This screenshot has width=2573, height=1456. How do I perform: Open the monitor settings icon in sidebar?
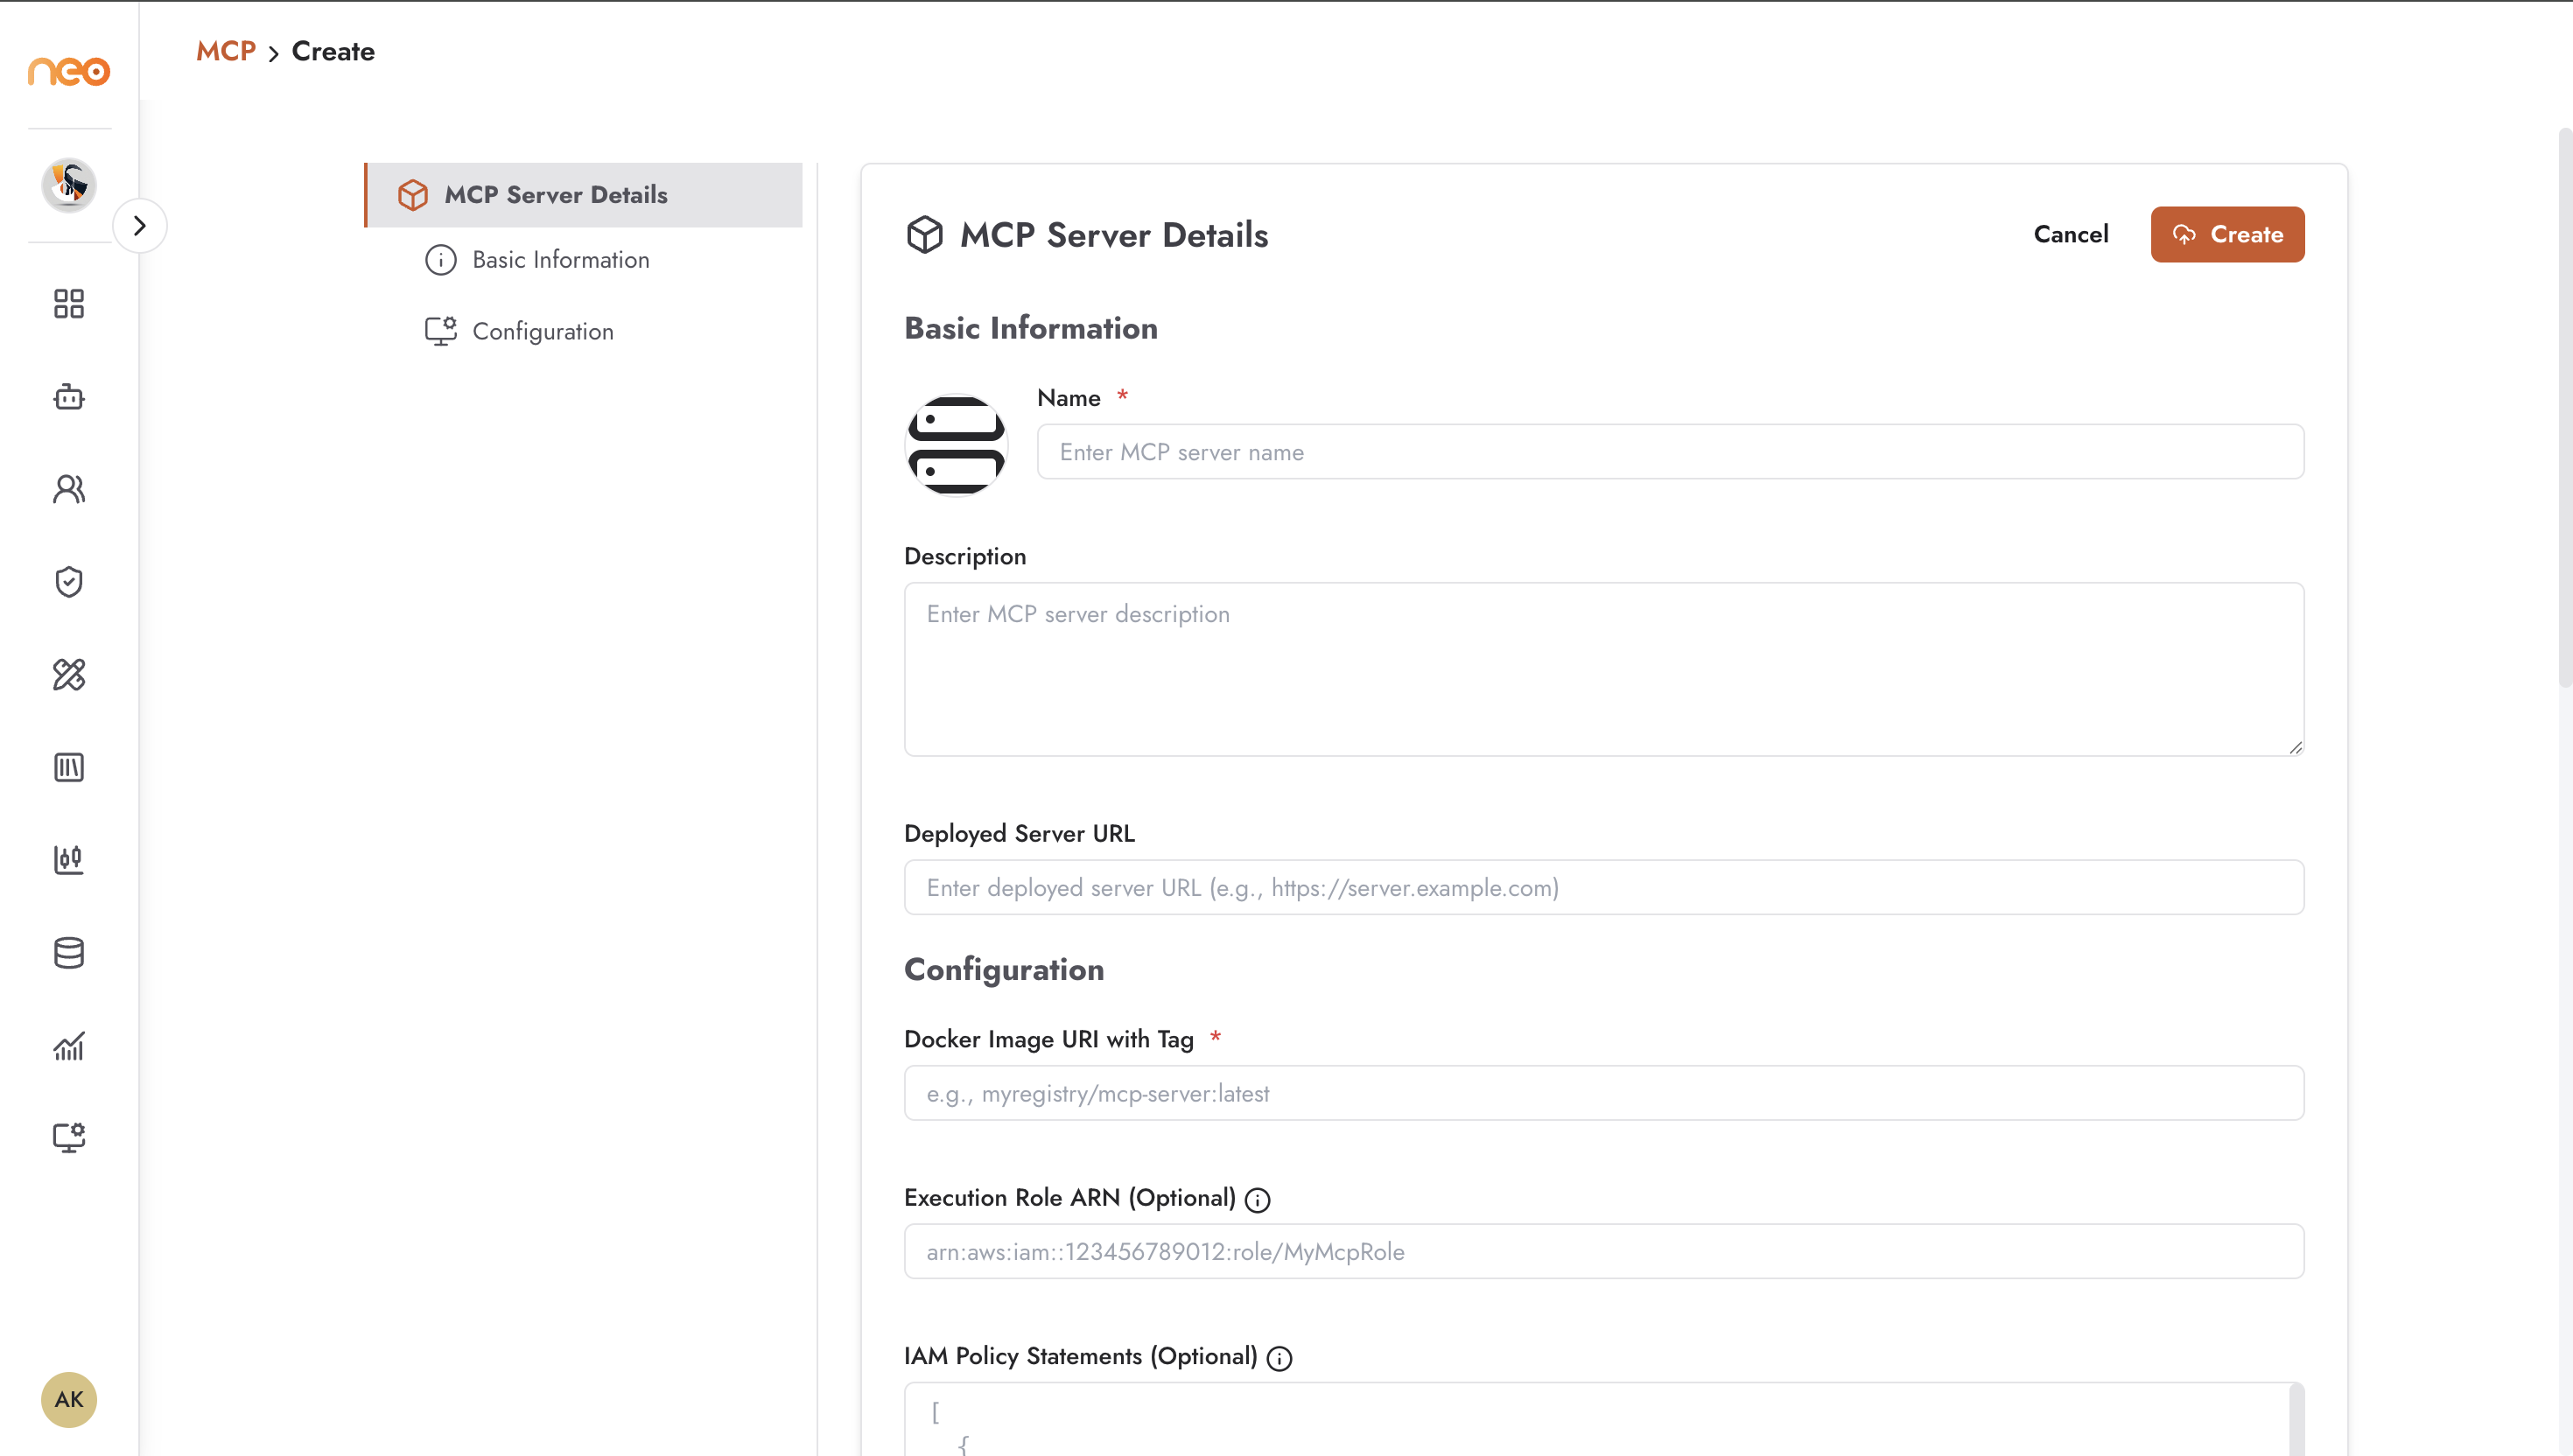pos(69,1137)
